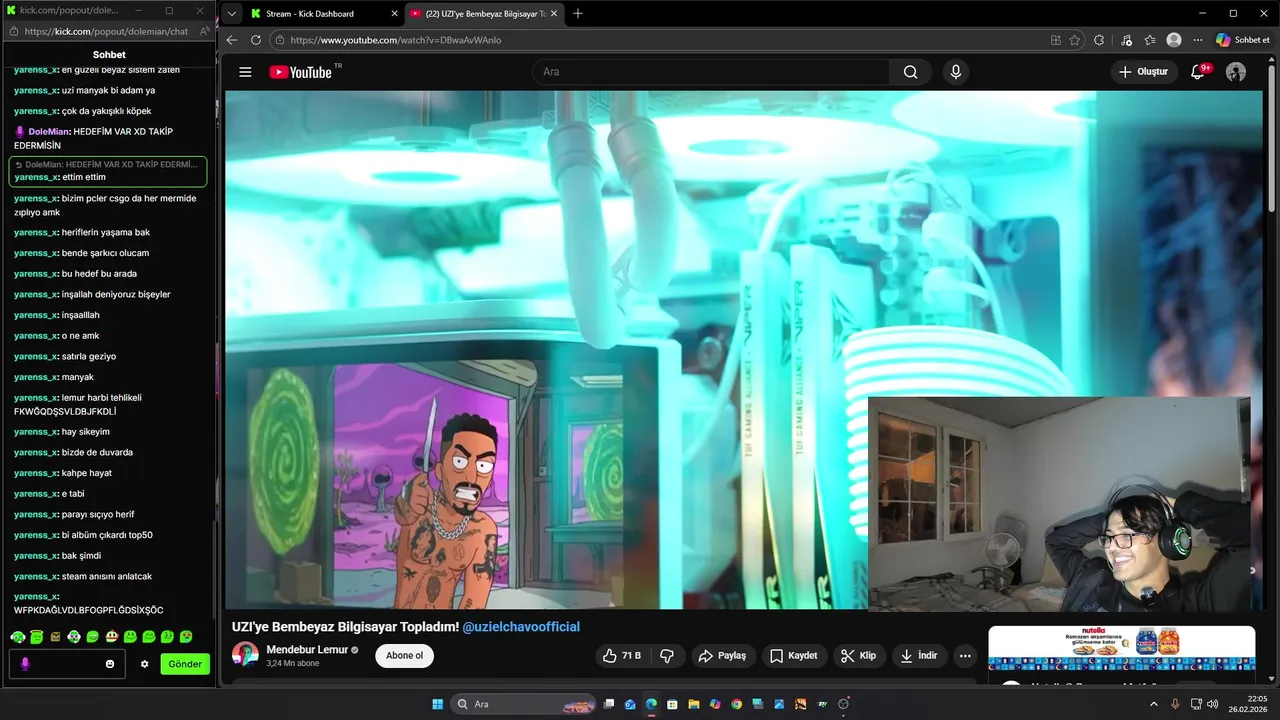Show hidden system tray icons chevron
The image size is (1280, 720).
1154,704
